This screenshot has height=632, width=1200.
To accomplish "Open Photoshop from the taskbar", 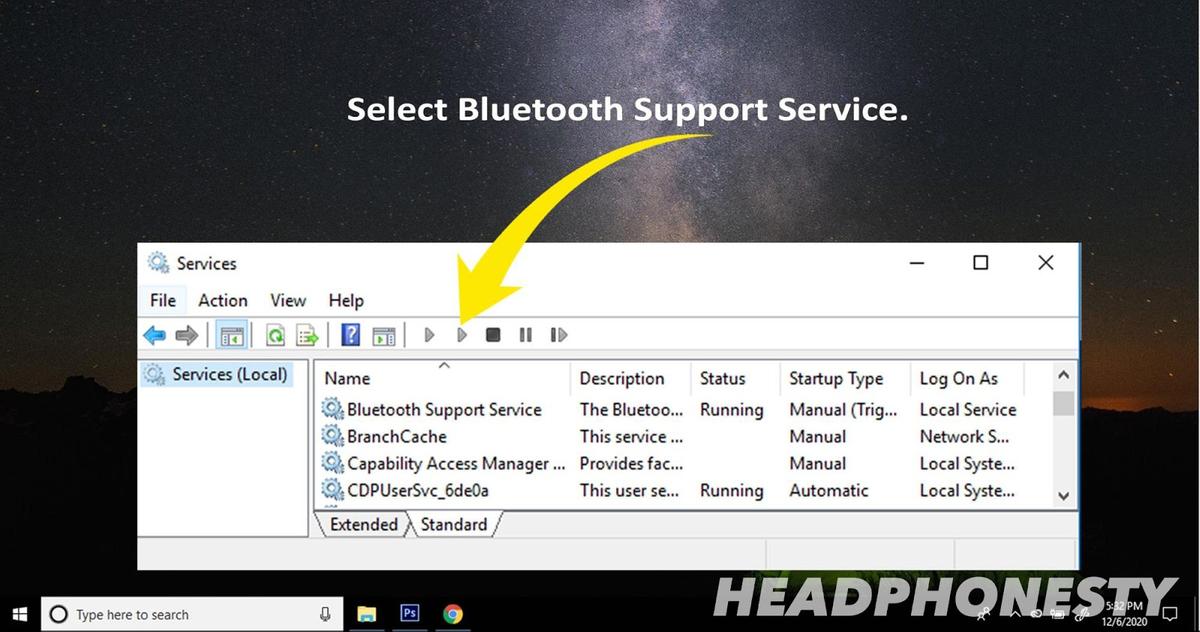I will (410, 614).
